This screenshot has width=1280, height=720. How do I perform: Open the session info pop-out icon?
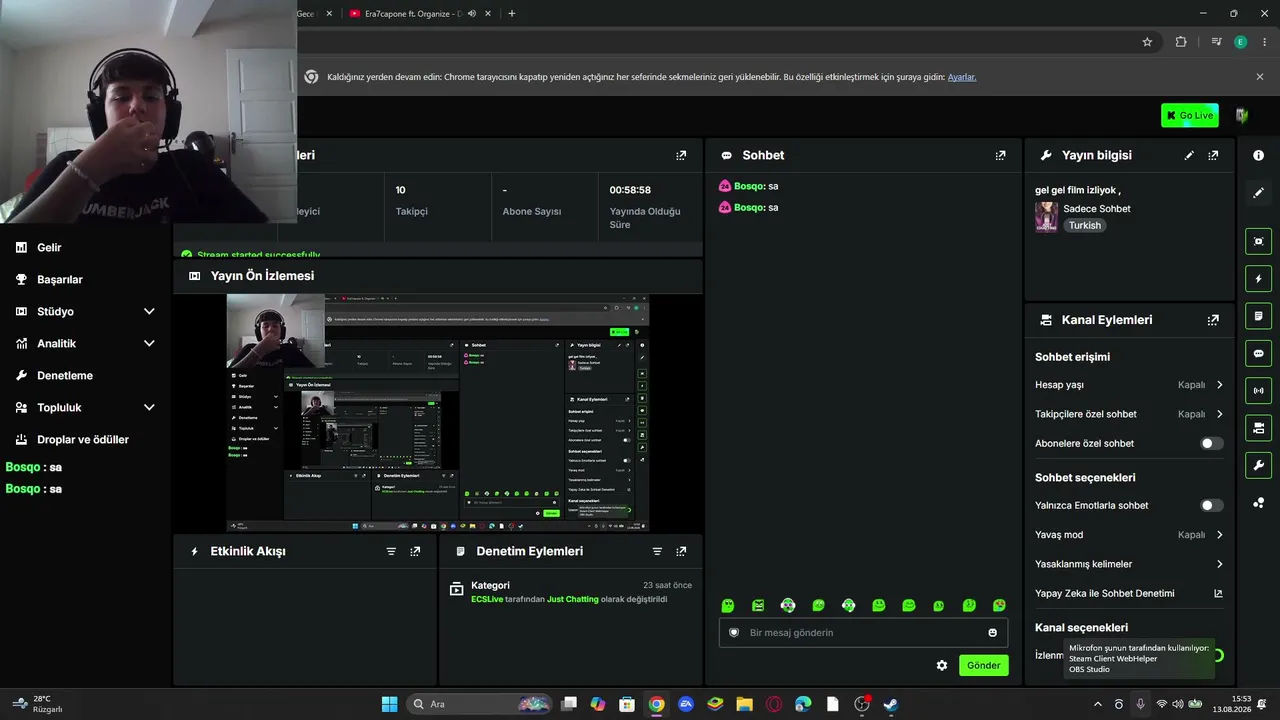[681, 155]
